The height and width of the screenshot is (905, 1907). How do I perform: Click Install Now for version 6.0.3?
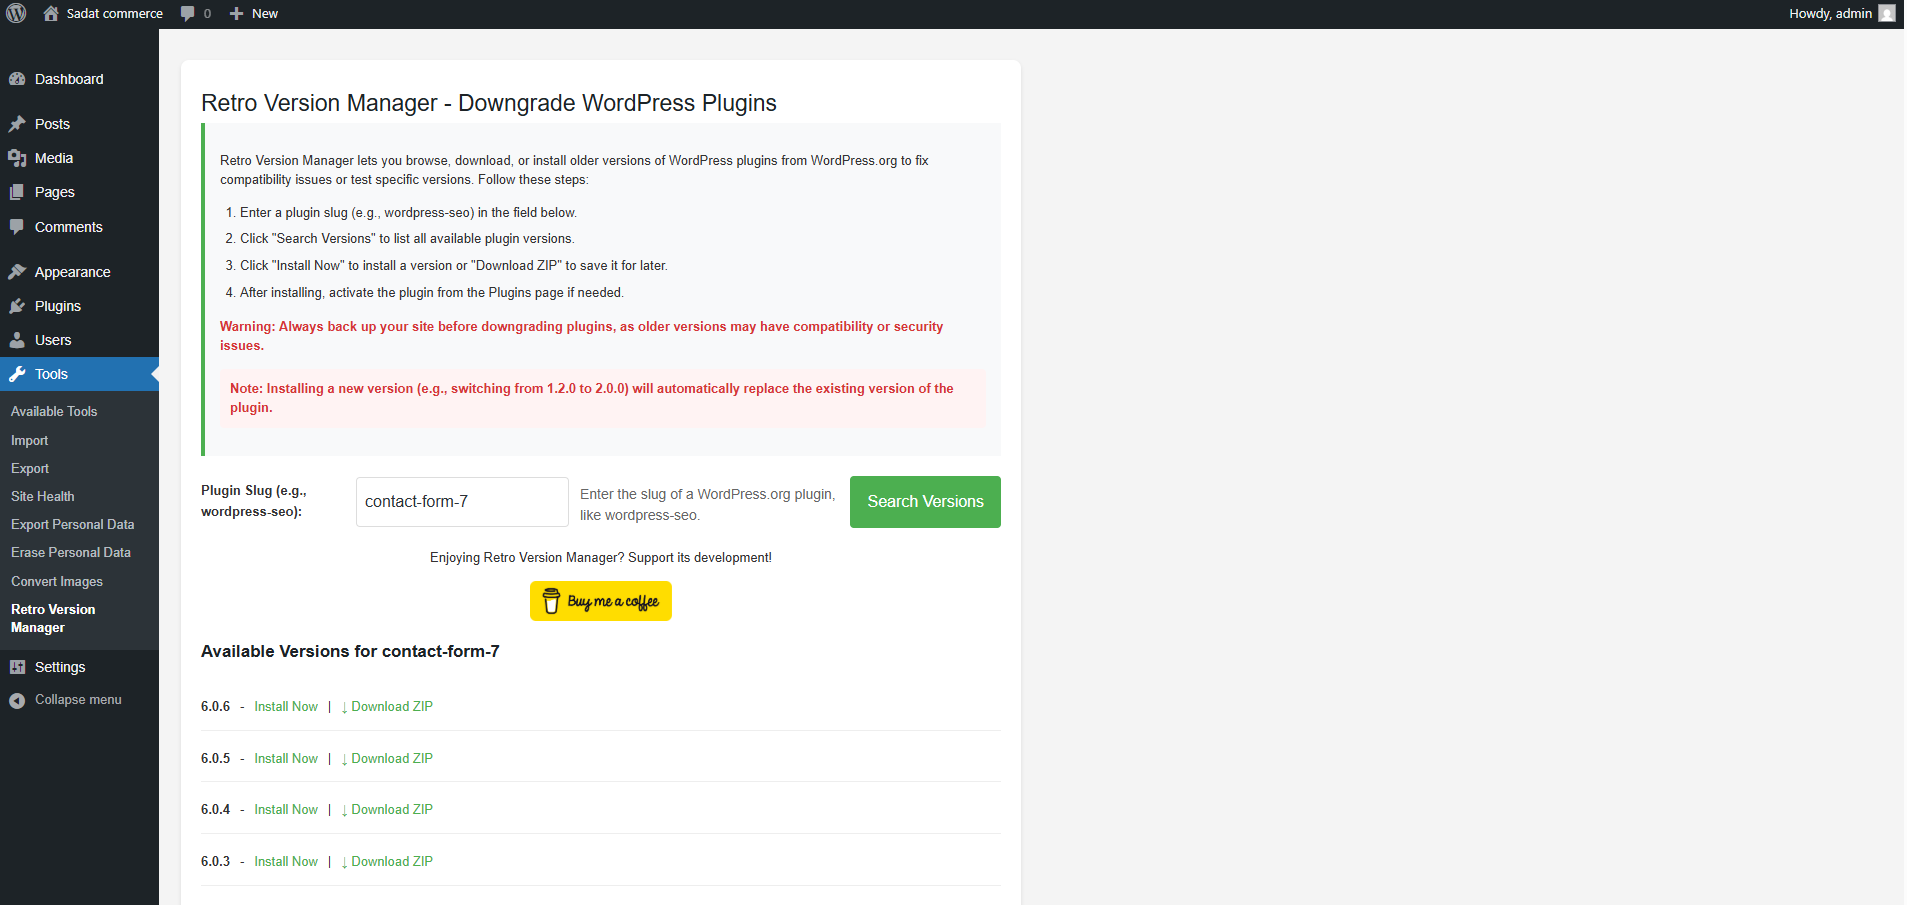[x=286, y=861]
